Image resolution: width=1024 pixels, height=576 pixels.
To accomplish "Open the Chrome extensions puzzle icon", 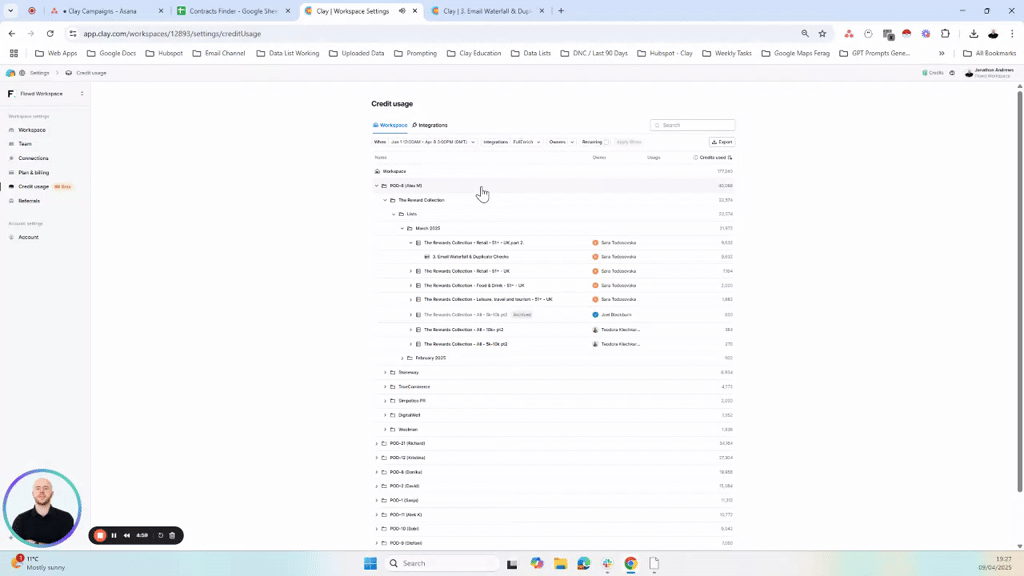I will 945,33.
